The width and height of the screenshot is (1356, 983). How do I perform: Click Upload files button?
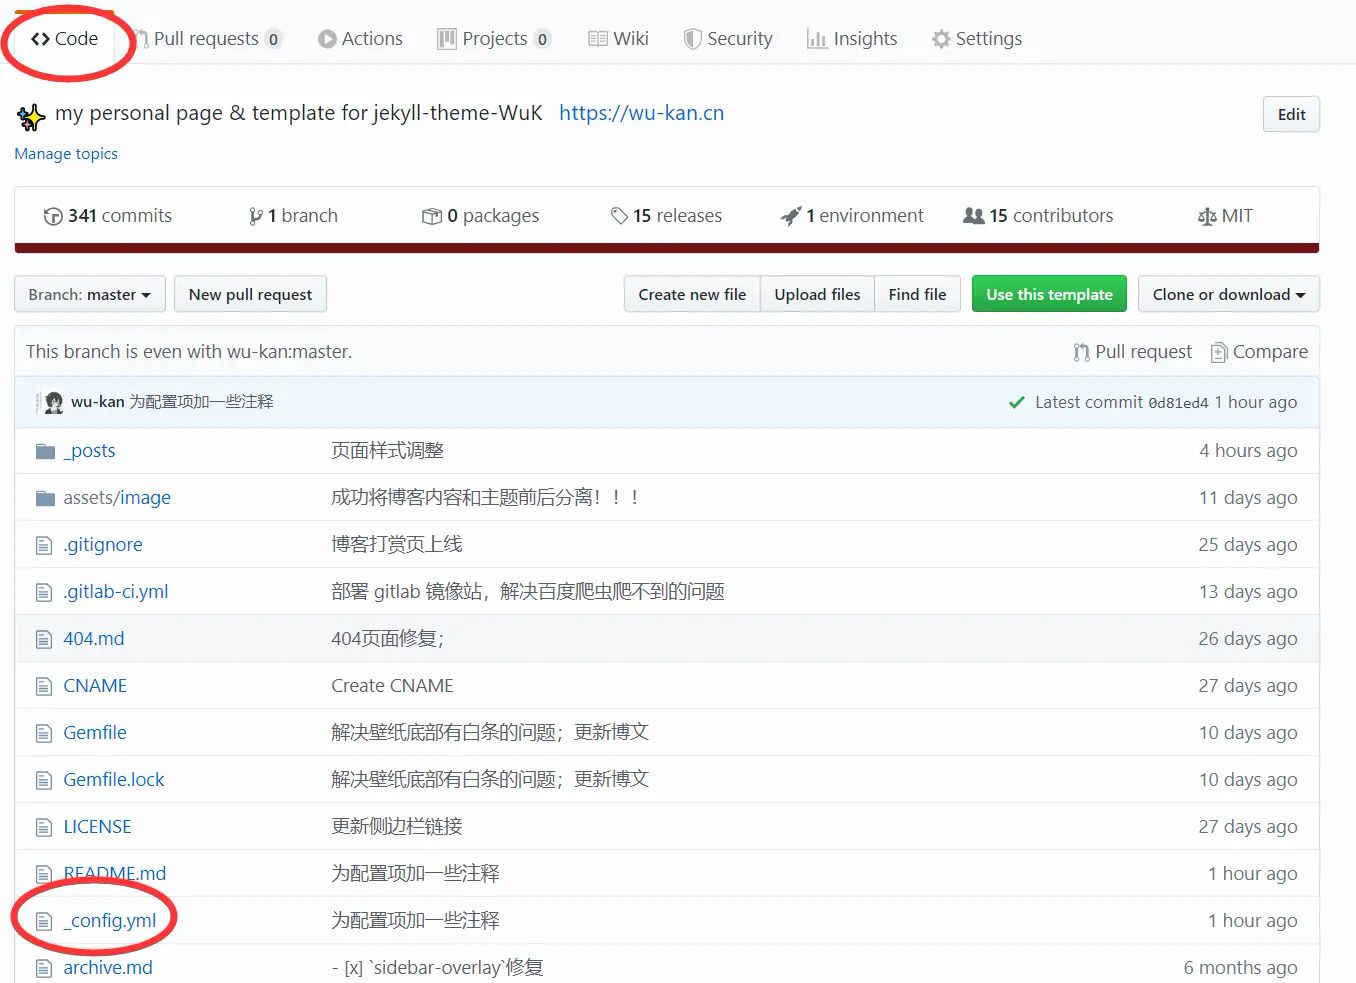coord(817,294)
